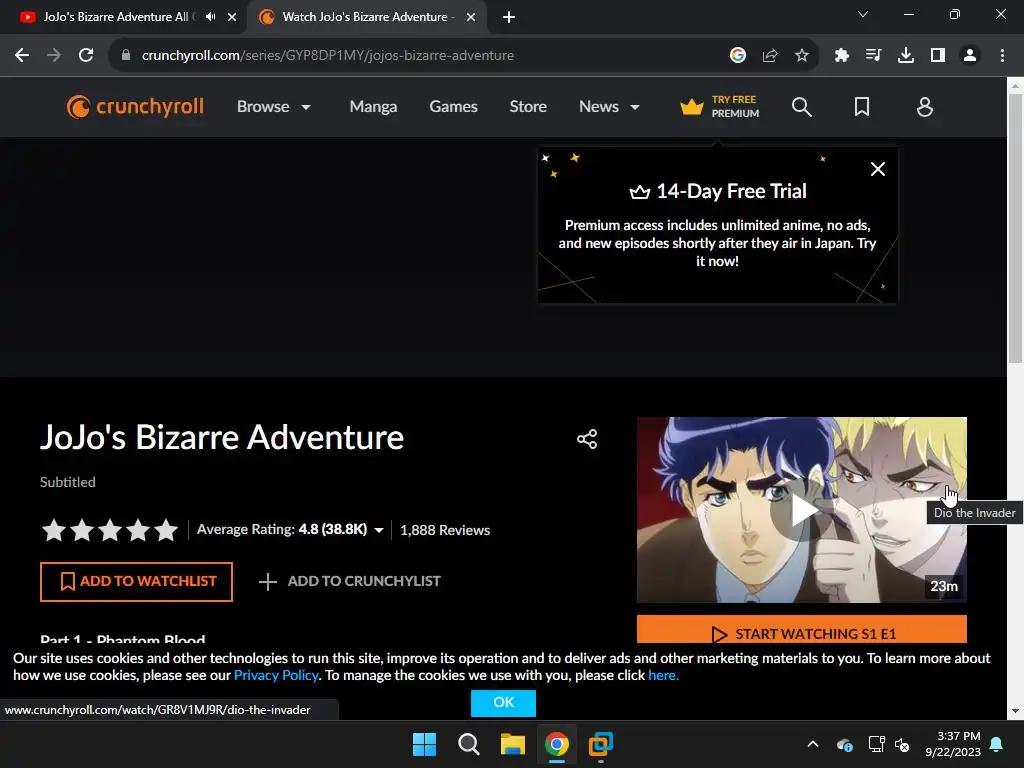1024x768 pixels.
Task: Open File Explorer from taskbar
Action: [x=513, y=744]
